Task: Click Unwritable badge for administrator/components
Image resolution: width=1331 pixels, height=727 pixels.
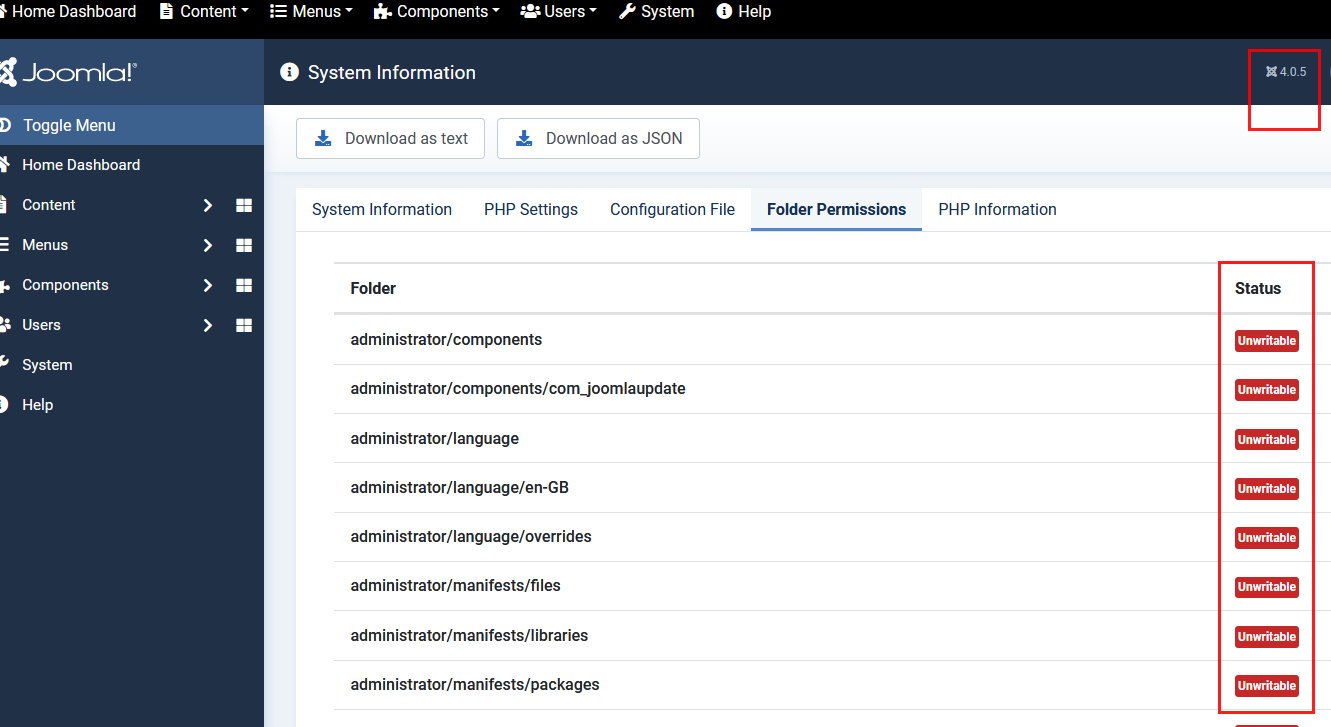Action: 1266,341
